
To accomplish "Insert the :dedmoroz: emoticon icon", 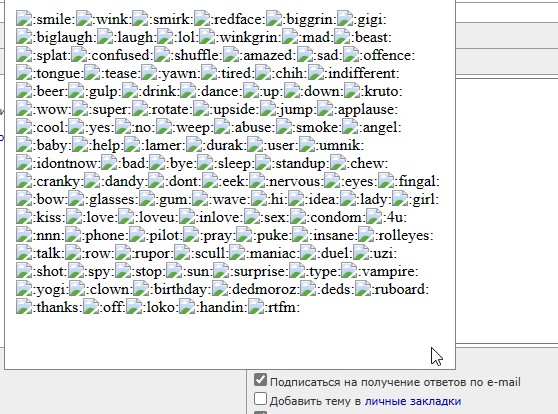I will coord(220,289).
